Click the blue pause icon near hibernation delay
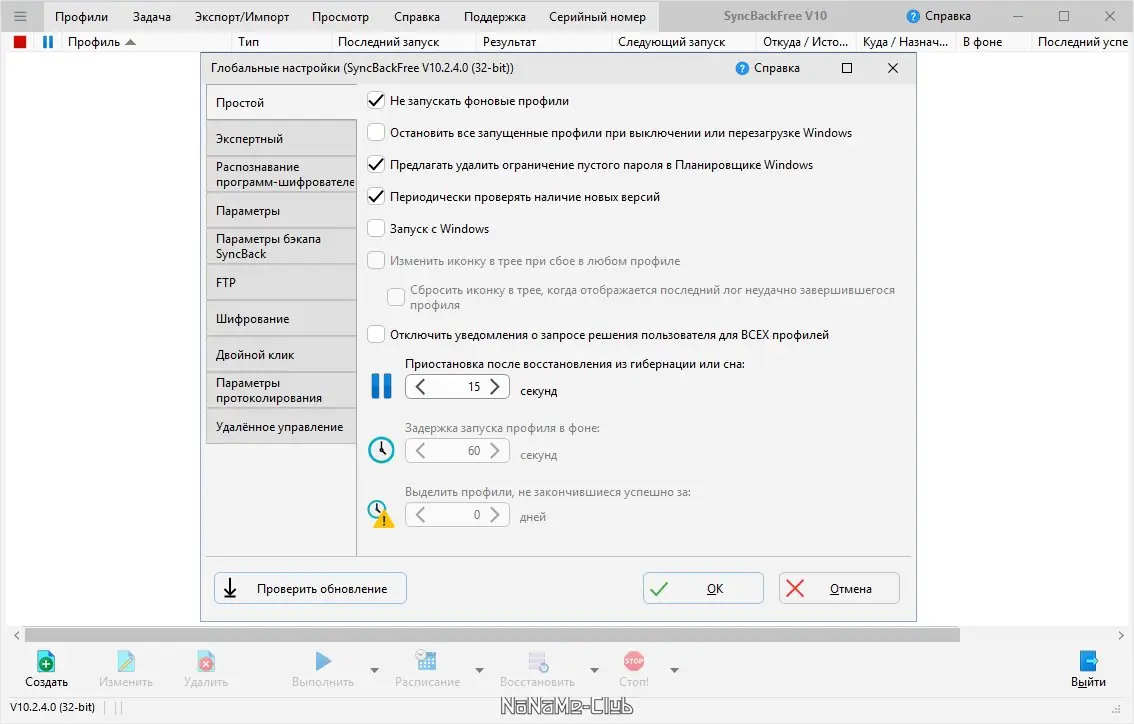 coord(381,386)
